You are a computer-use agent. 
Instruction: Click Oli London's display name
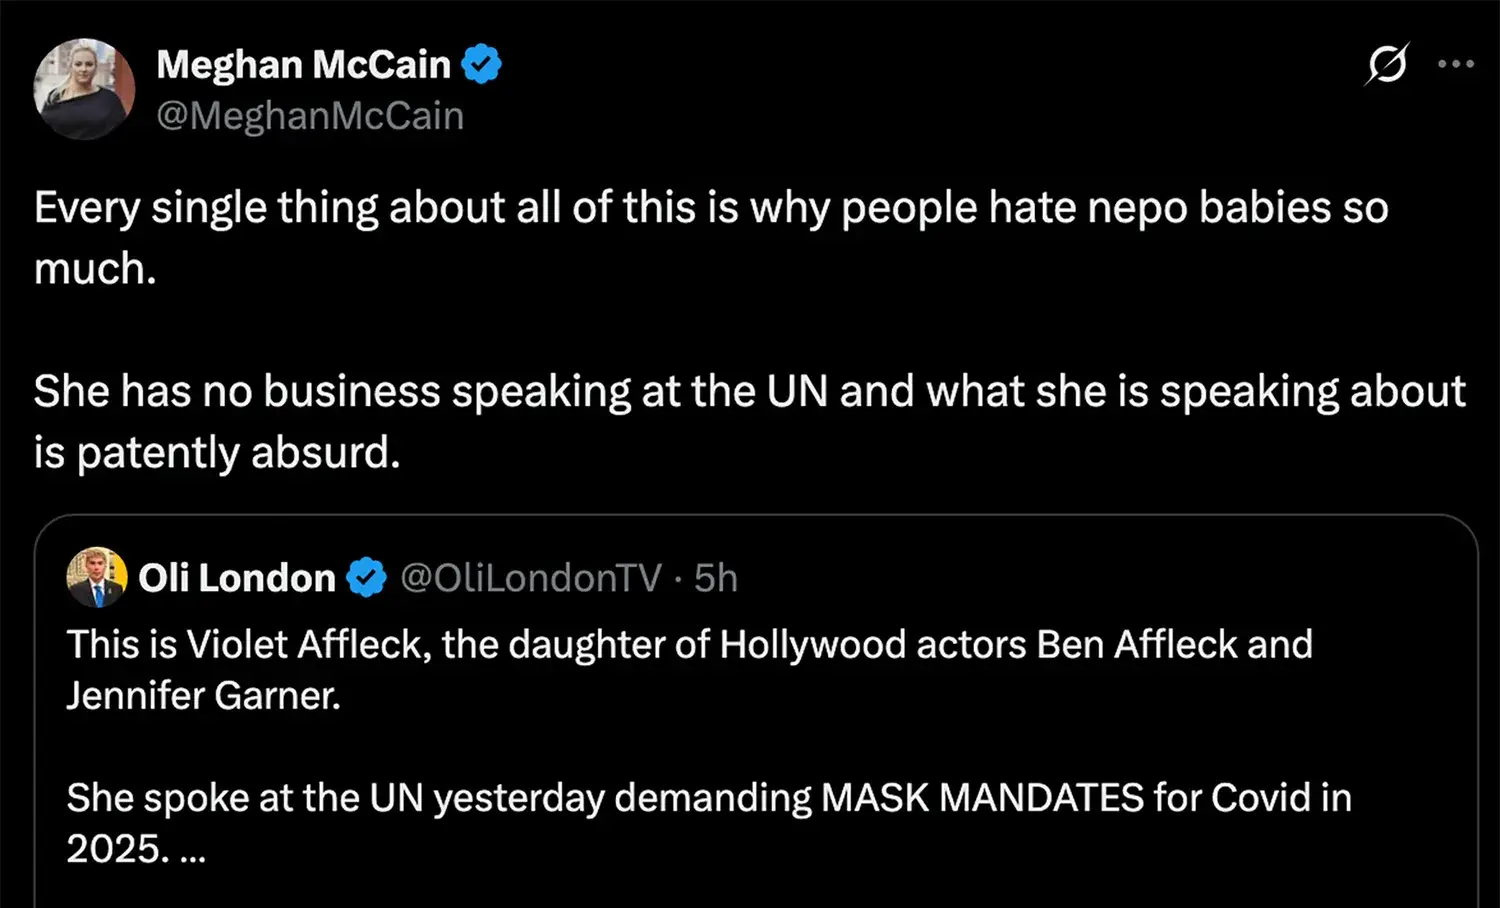click(237, 577)
